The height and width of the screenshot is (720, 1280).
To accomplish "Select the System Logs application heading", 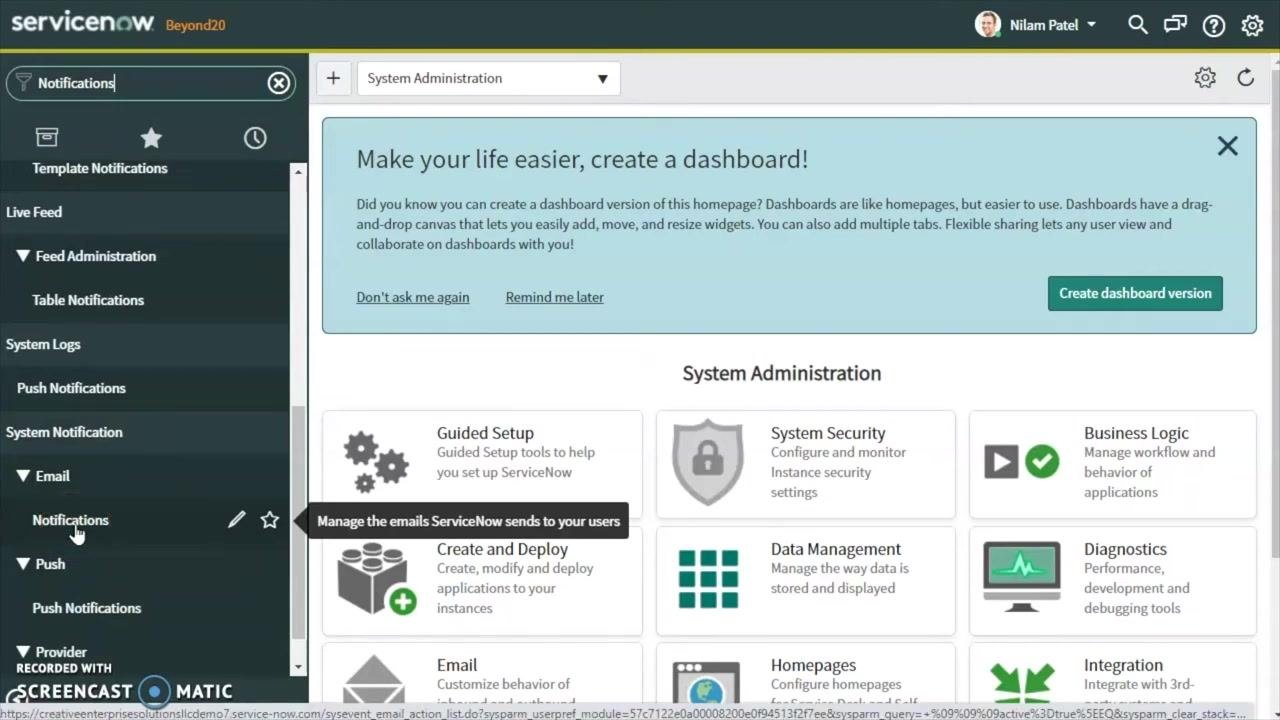I will [43, 344].
